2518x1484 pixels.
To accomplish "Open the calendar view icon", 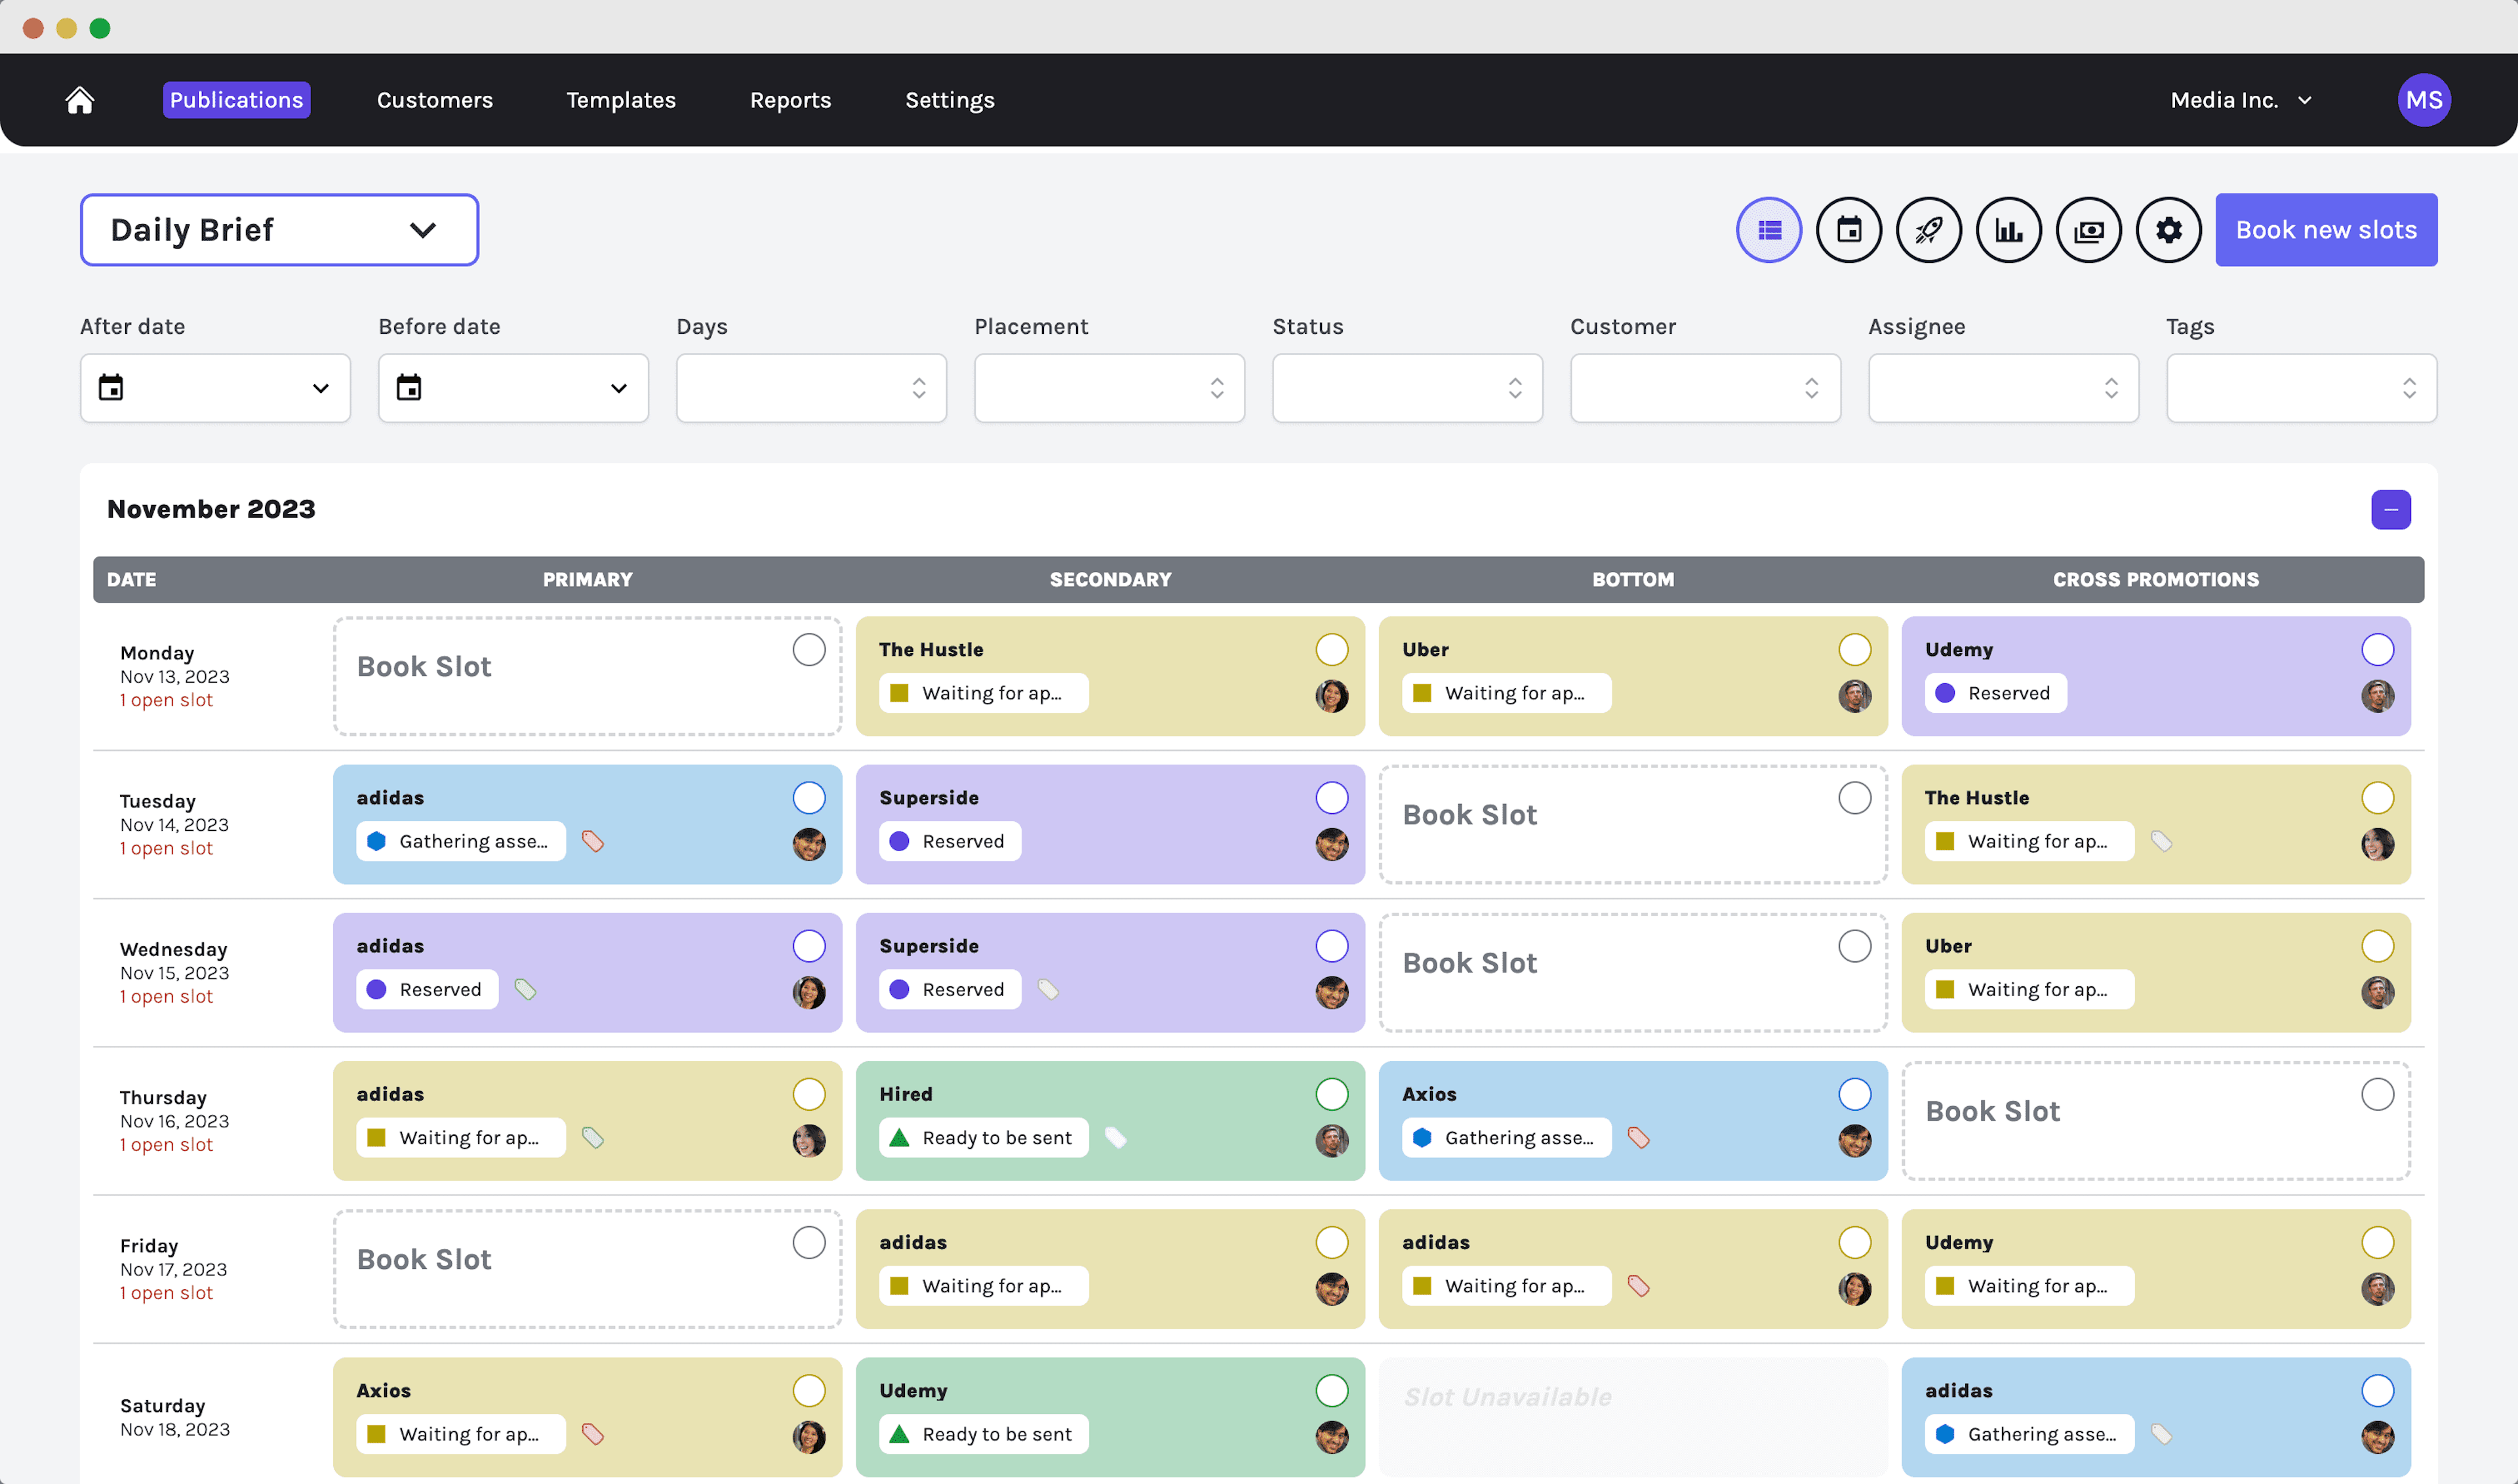I will 1849,230.
